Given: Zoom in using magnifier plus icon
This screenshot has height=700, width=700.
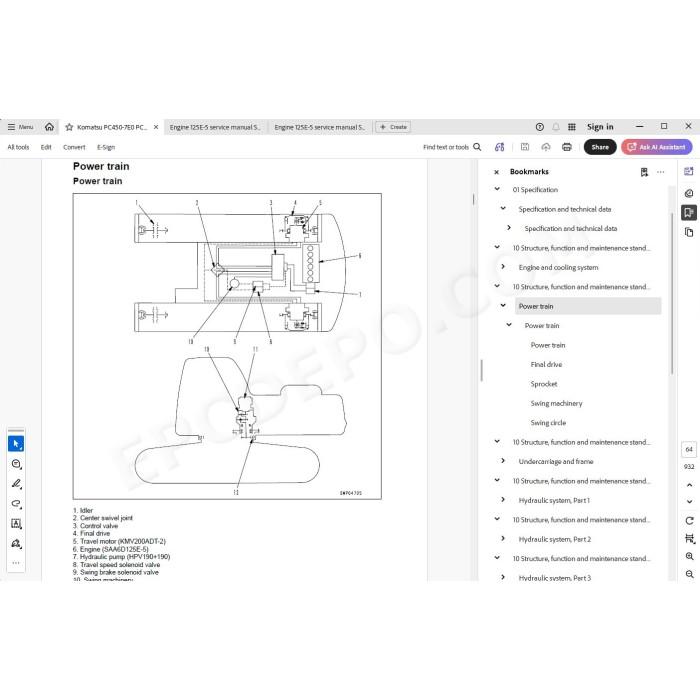Looking at the screenshot, I should point(689,556).
